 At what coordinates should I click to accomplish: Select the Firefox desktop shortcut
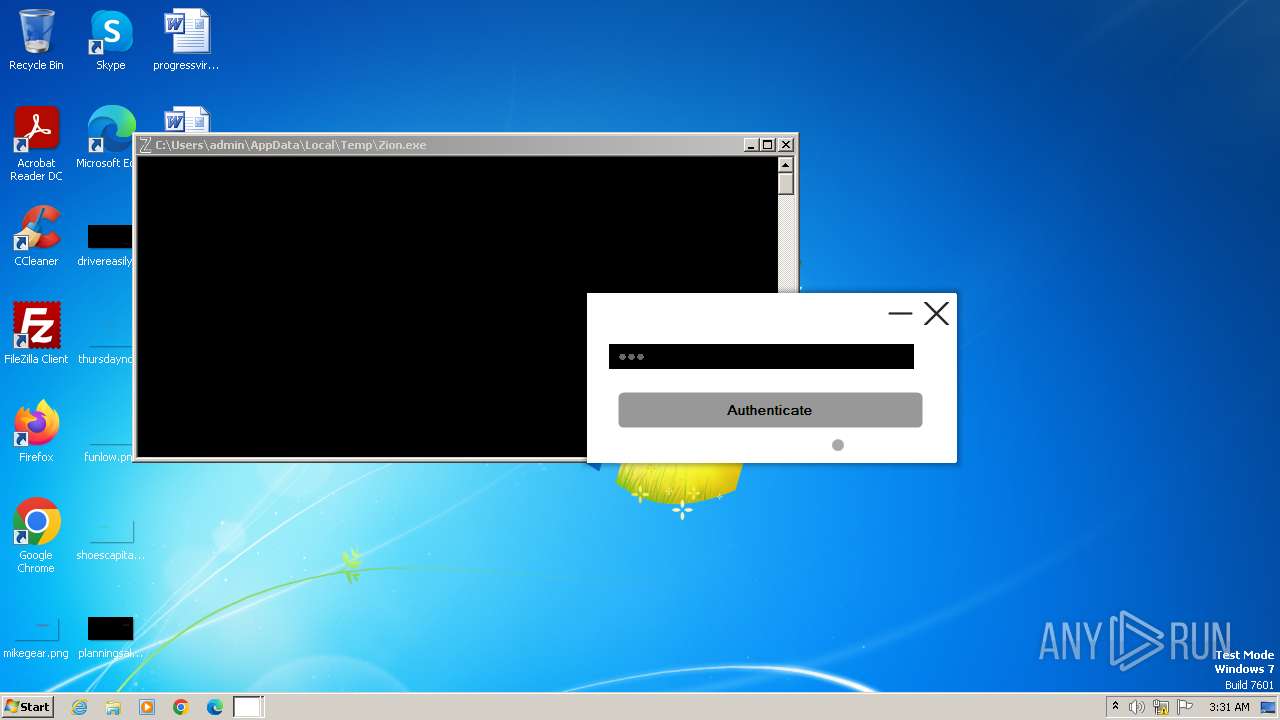pyautogui.click(x=36, y=432)
